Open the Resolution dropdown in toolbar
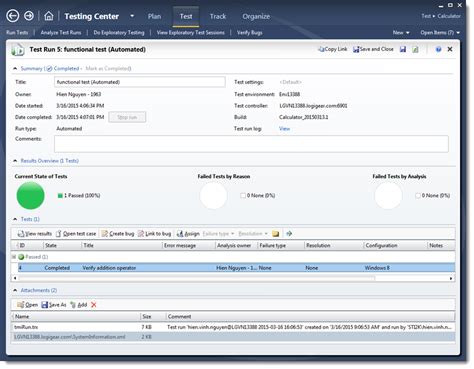 [253, 234]
